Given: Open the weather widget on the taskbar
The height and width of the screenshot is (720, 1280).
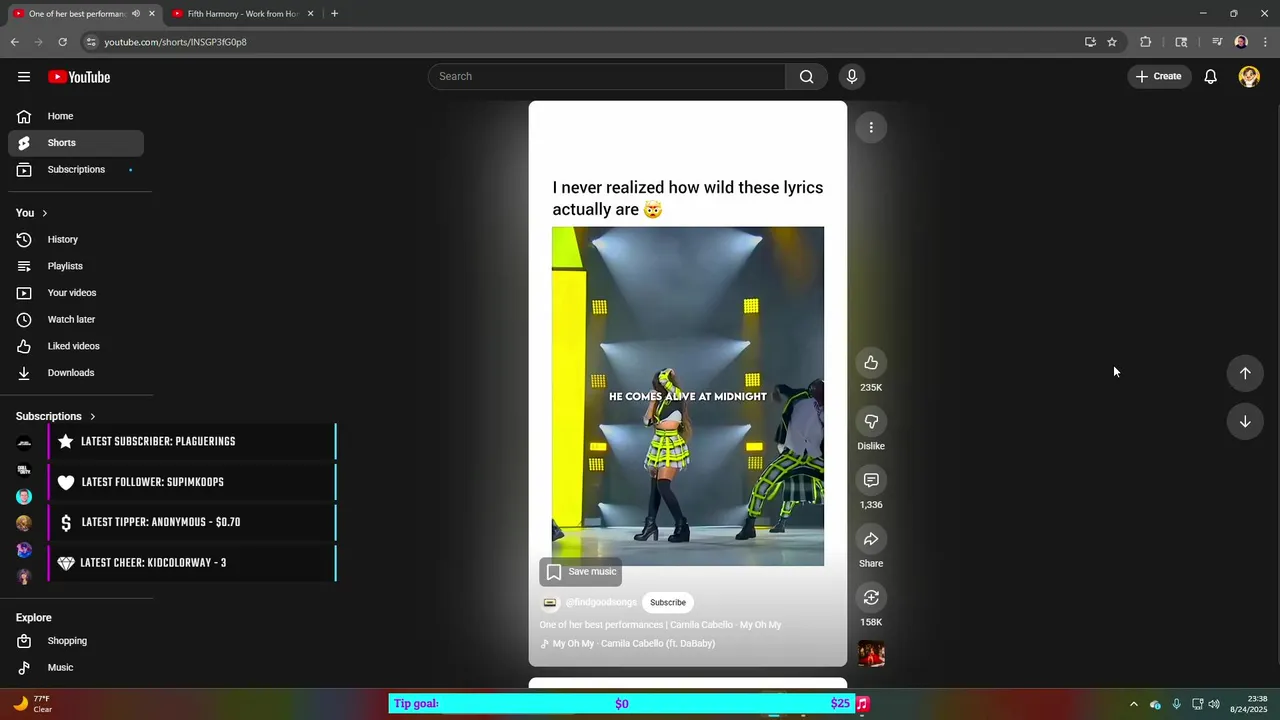Looking at the screenshot, I should [x=32, y=704].
